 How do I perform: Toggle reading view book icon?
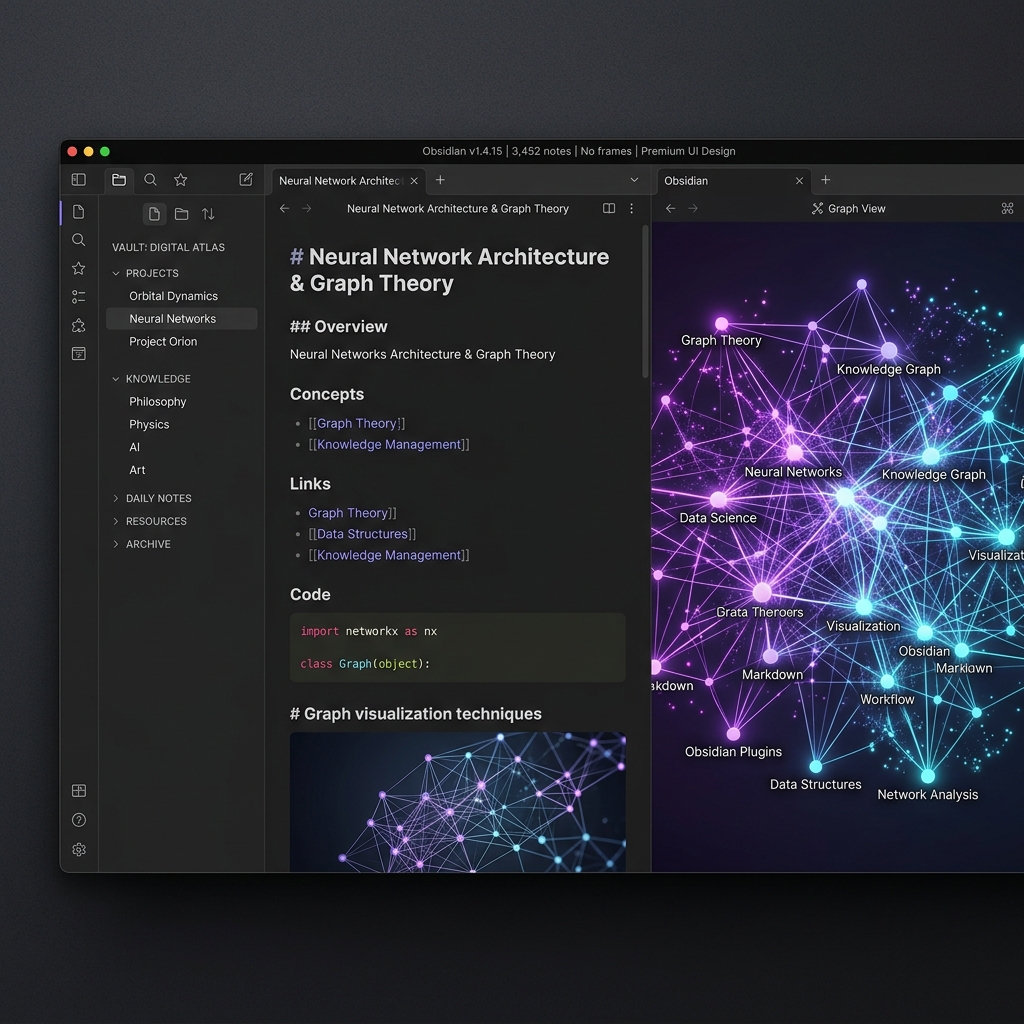[x=609, y=208]
